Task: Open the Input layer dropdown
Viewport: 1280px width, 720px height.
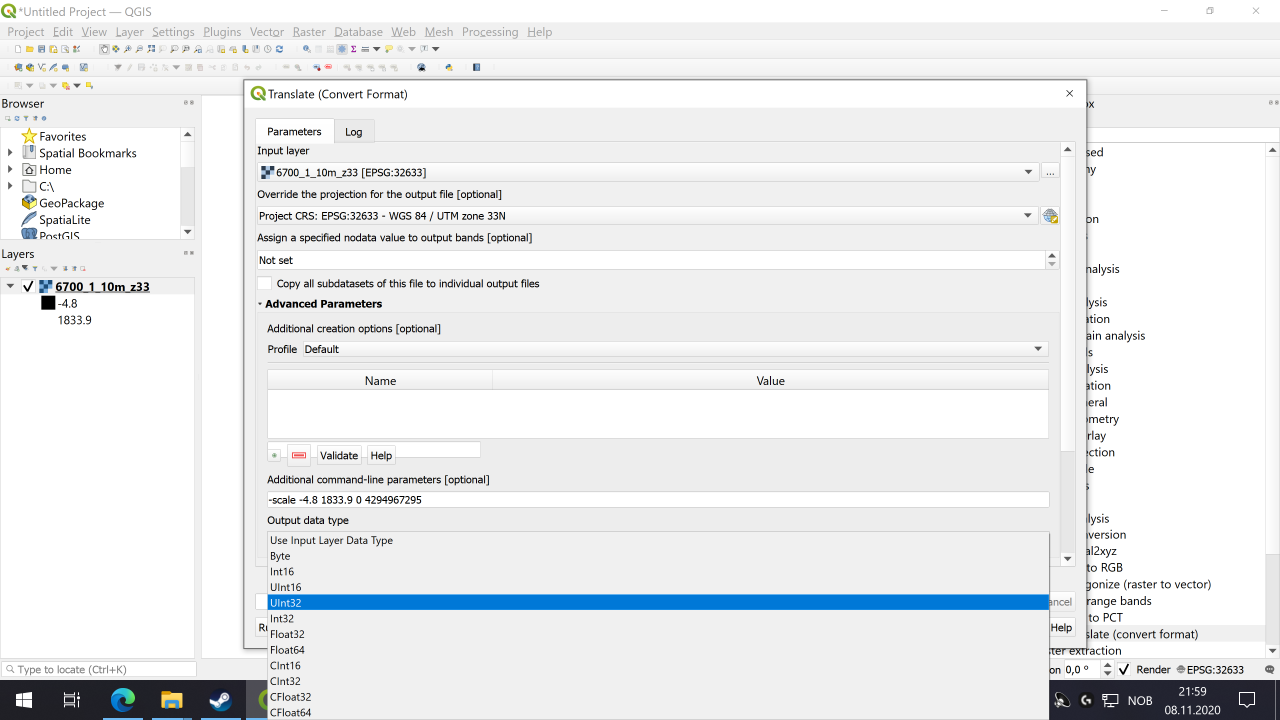Action: click(x=648, y=172)
